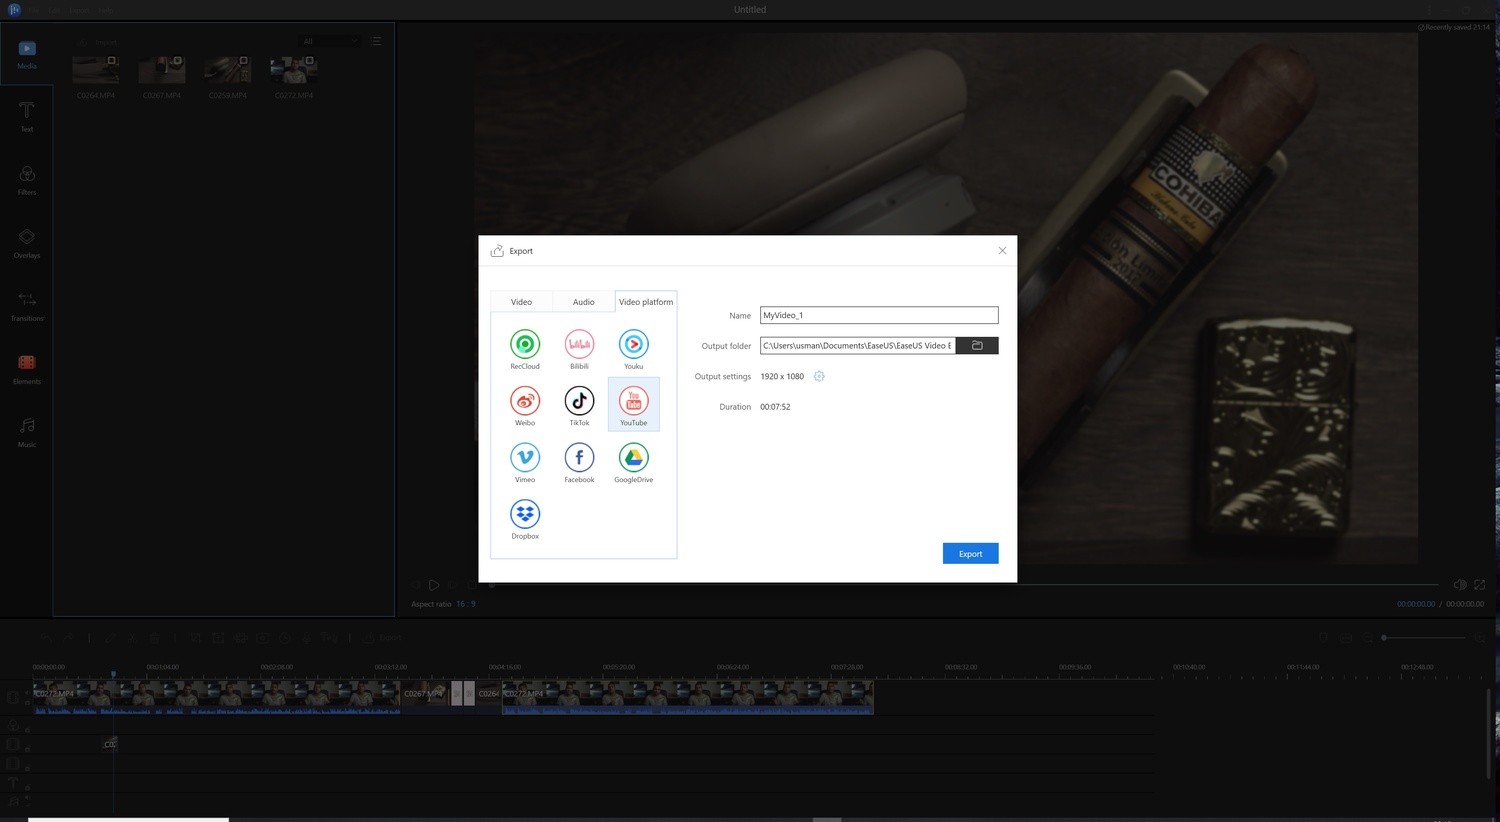Click the horizontal scrollbar at the bottom
Viewport: 1500px width, 822px height.
click(x=128, y=819)
